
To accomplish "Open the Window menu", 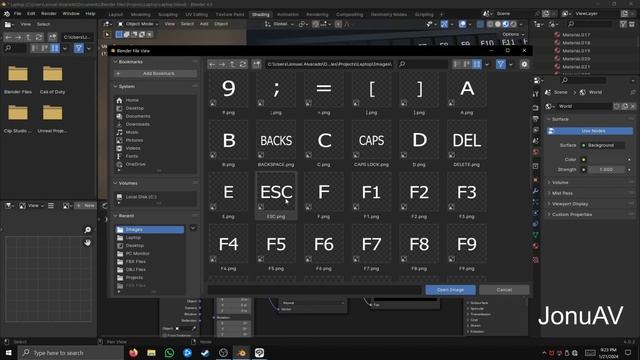I will [x=71, y=13].
